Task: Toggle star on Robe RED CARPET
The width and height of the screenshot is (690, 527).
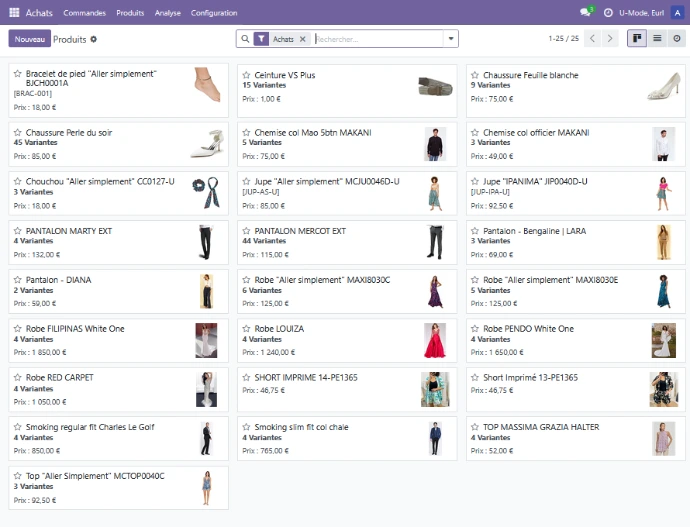Action: tap(18, 377)
